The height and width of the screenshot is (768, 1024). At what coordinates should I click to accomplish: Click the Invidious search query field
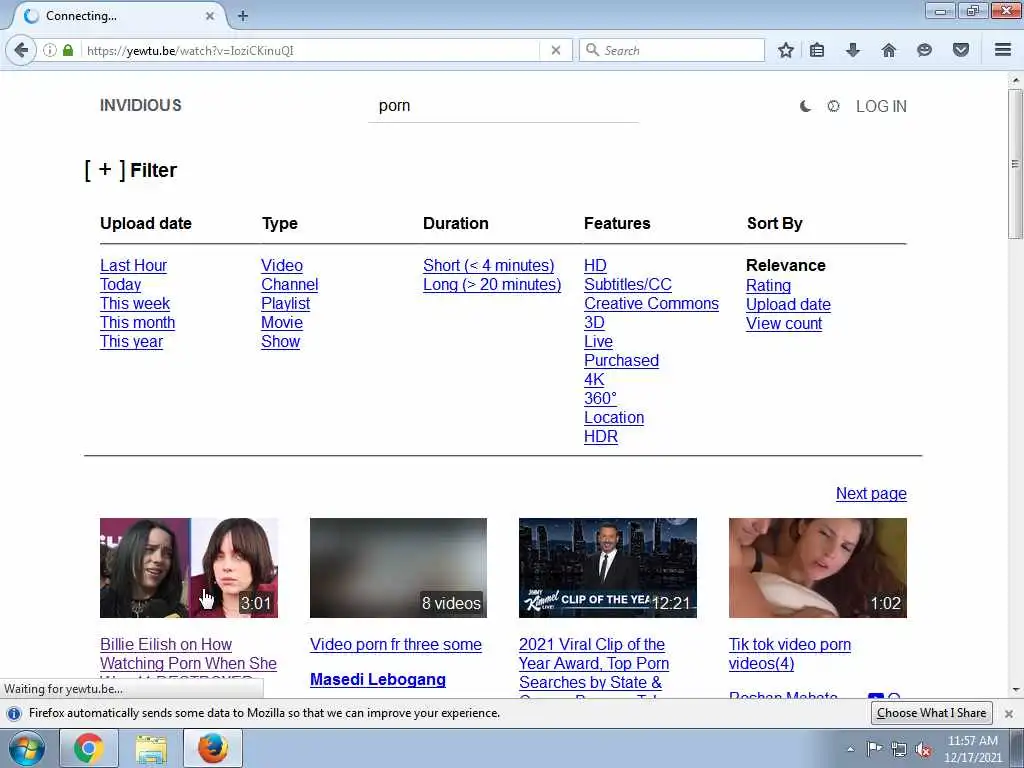coord(503,106)
